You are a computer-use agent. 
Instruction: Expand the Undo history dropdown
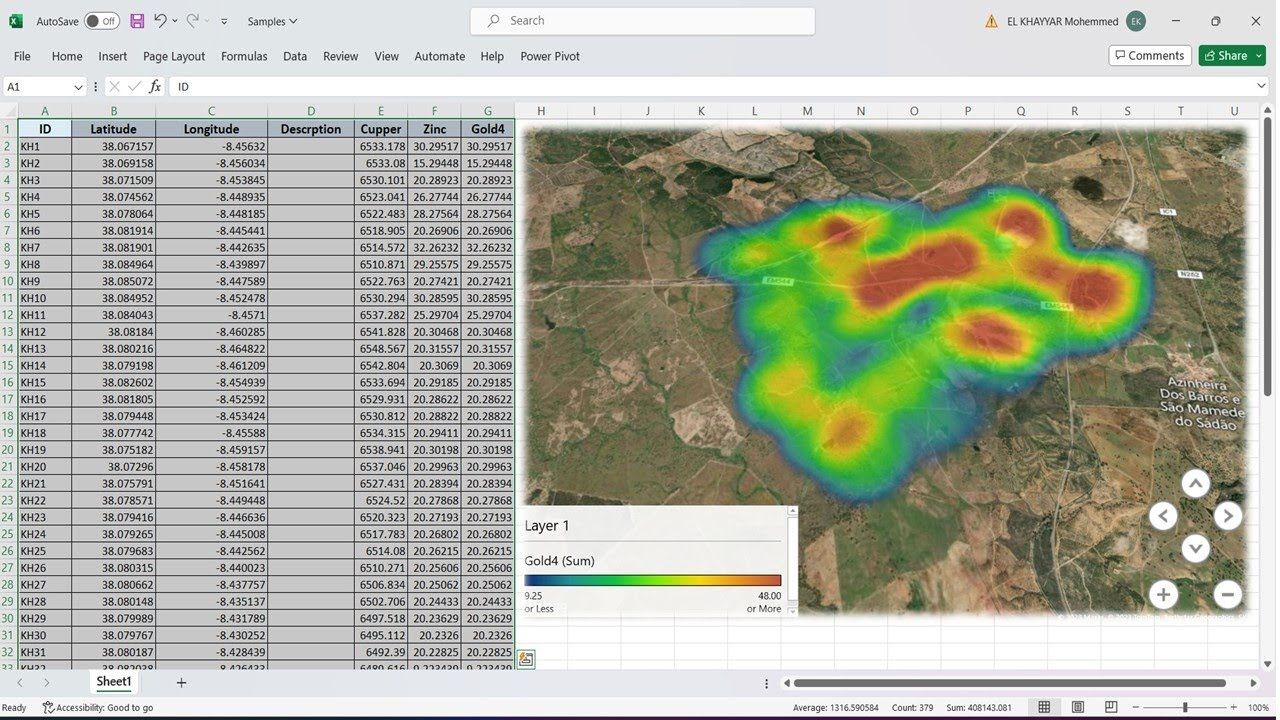[x=173, y=20]
